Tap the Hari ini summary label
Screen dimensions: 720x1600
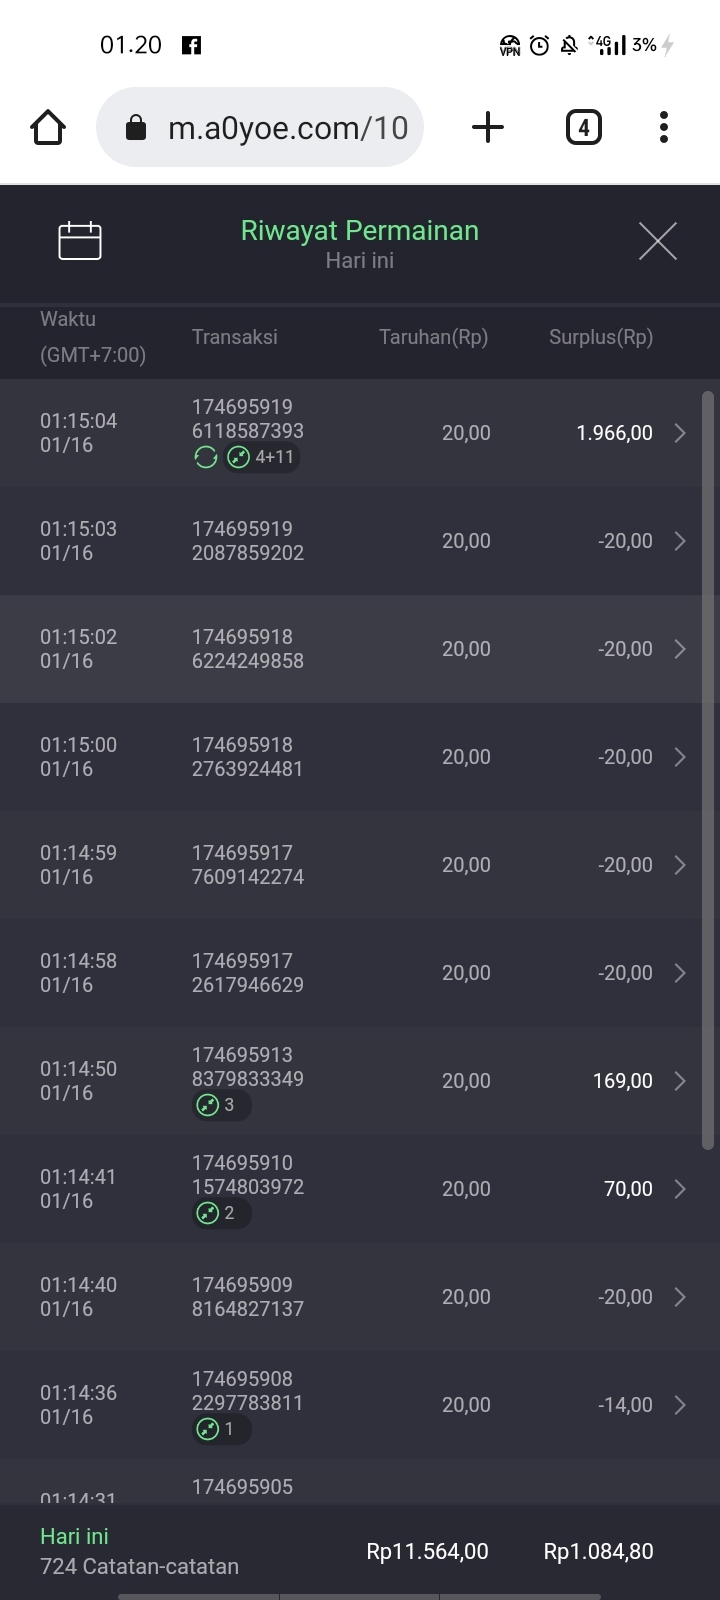(x=74, y=1536)
